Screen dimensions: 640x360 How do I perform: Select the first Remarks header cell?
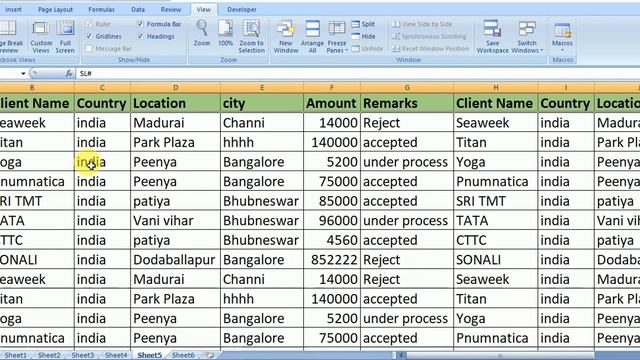407,103
